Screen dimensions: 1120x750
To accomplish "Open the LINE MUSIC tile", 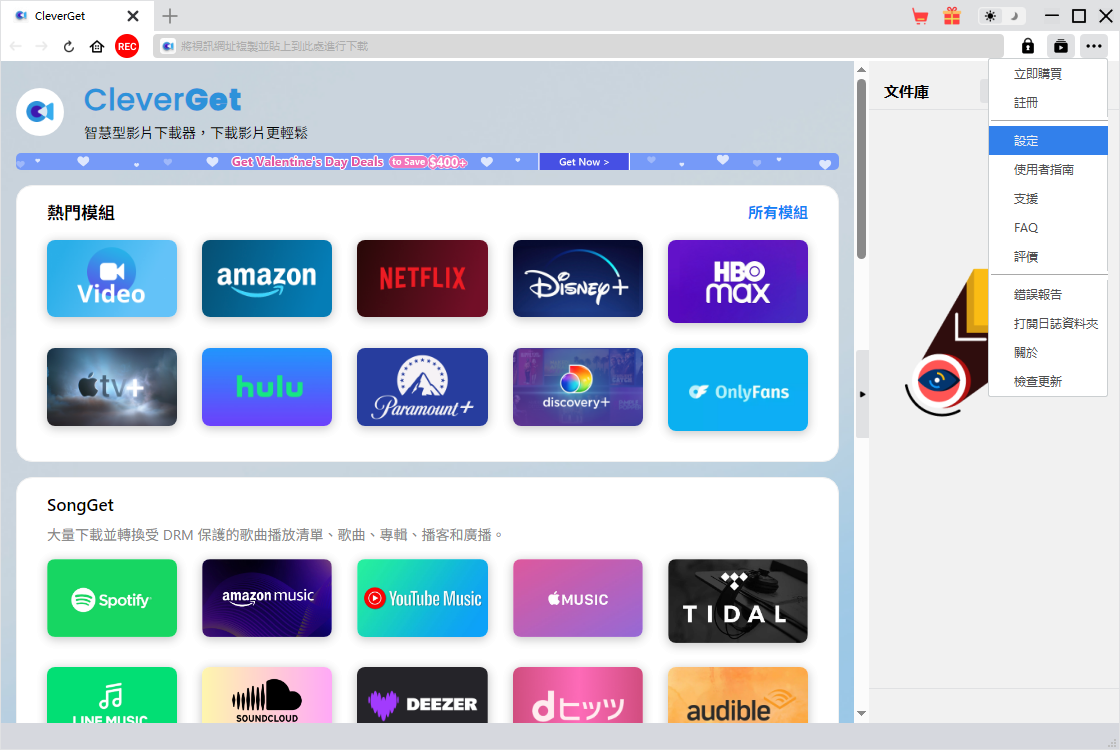I will tap(112, 695).
